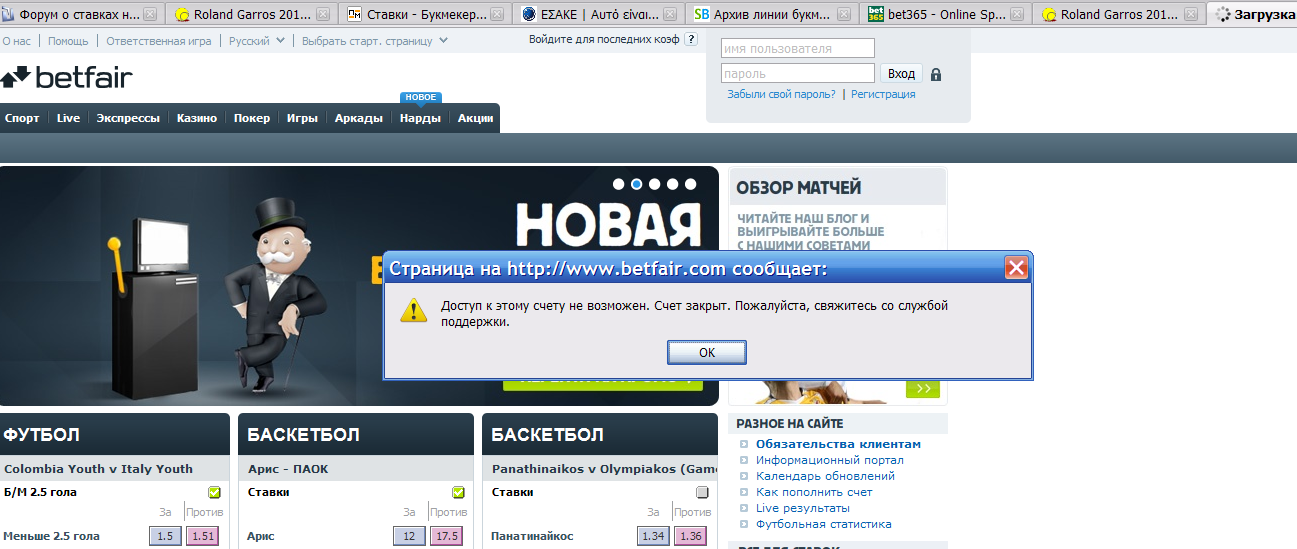
Task: Toggle the Ставки checkbox under Арис - ПАОК
Action: 458,492
